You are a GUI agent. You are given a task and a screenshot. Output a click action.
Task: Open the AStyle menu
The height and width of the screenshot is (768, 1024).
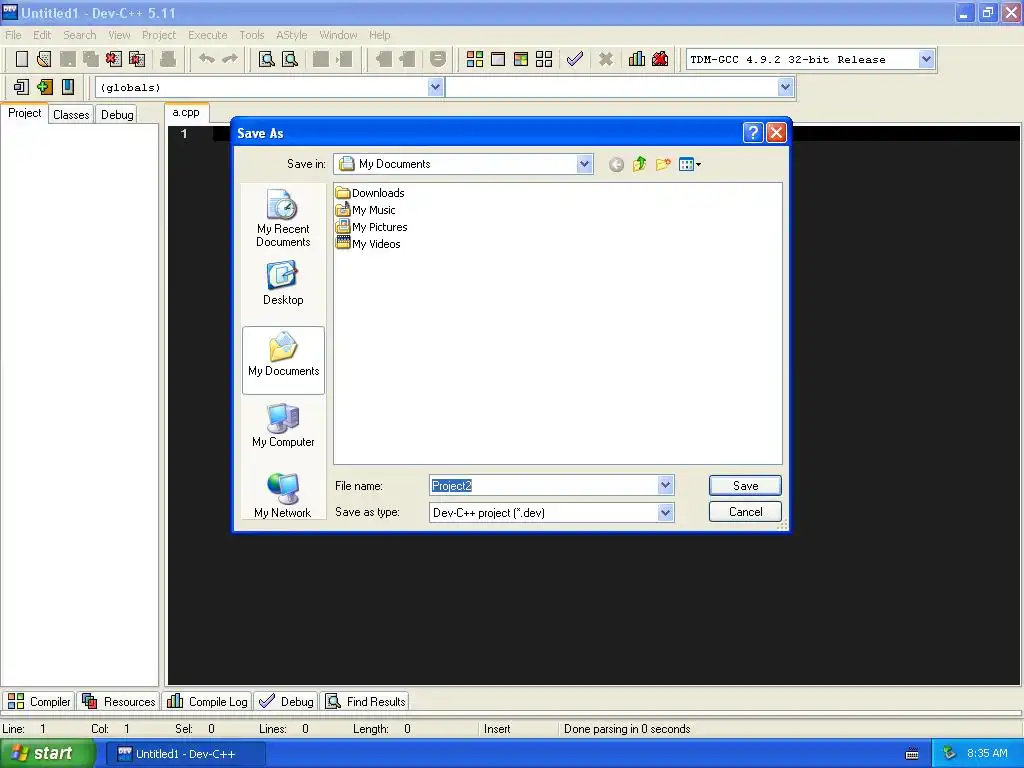(291, 35)
